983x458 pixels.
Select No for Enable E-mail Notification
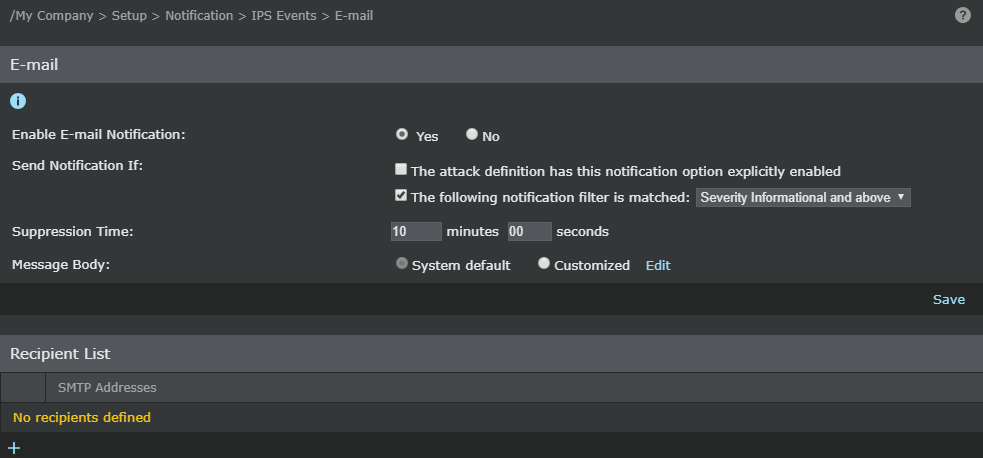click(471, 134)
